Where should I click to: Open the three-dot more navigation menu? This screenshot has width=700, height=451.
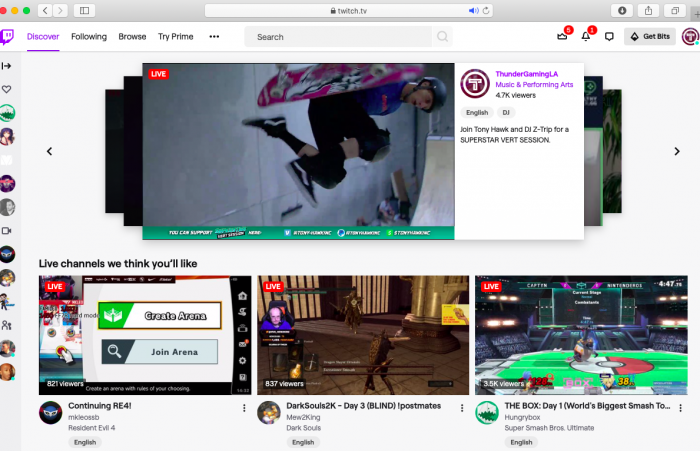coord(214,37)
